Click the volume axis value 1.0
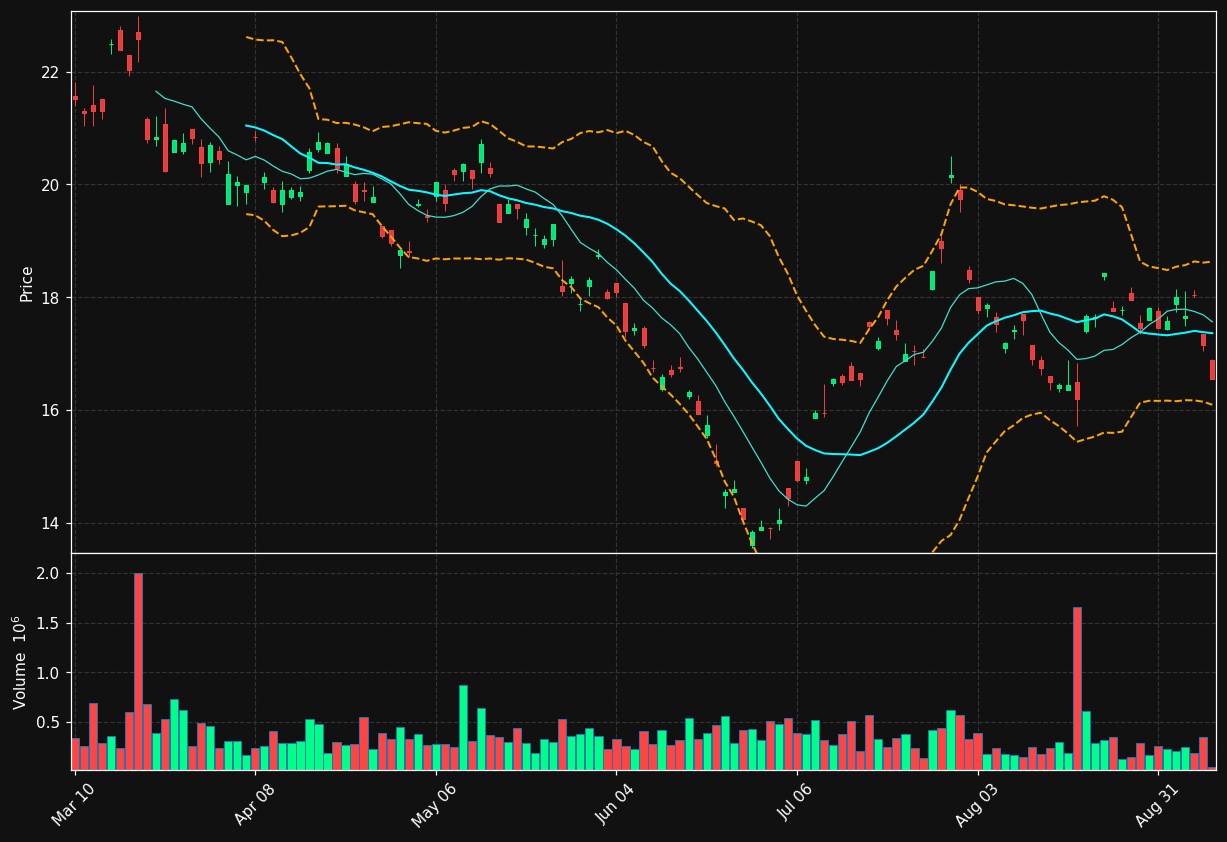 click(48, 673)
